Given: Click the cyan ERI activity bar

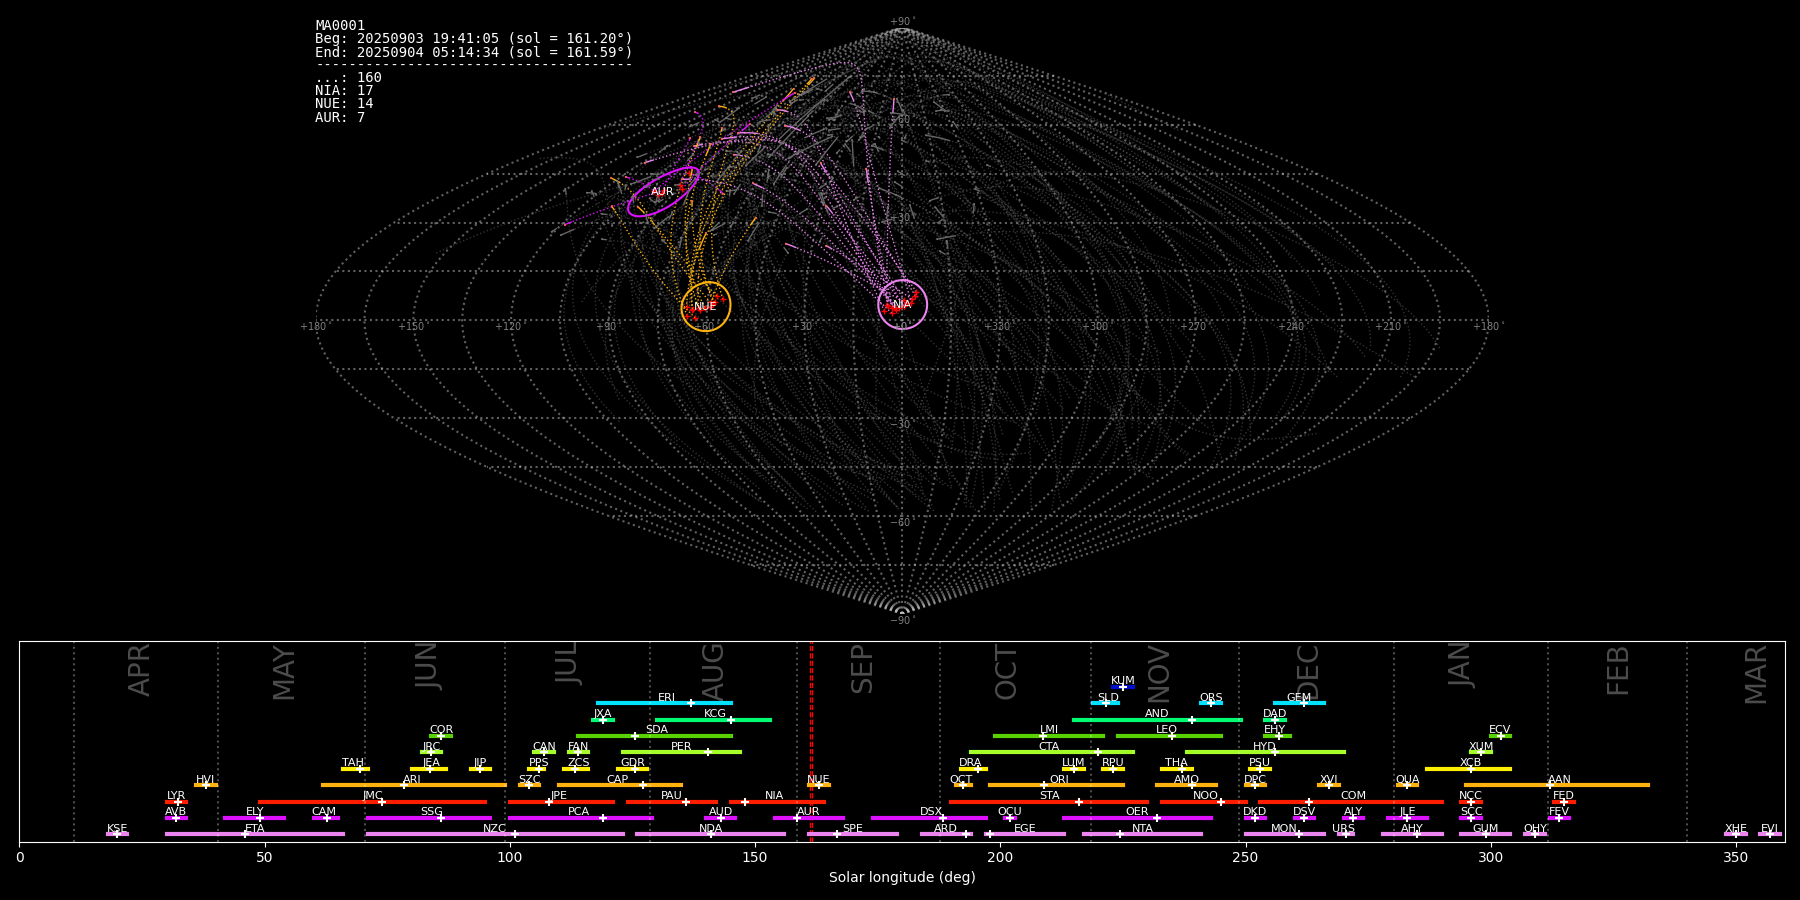Looking at the screenshot, I should click(640, 703).
